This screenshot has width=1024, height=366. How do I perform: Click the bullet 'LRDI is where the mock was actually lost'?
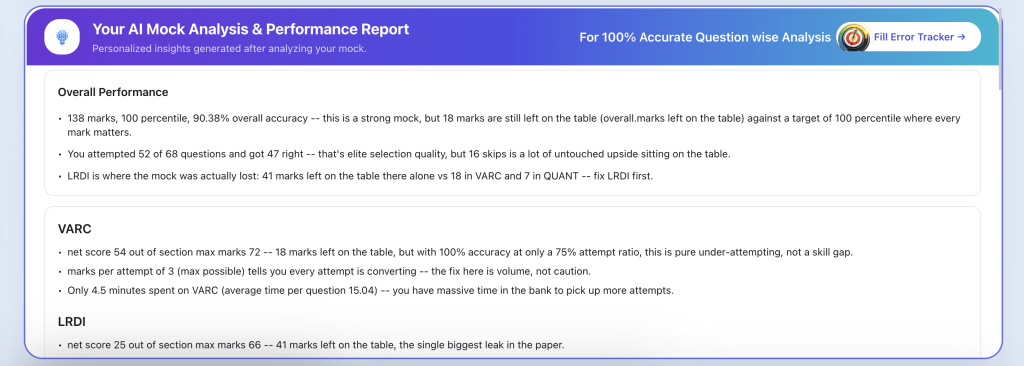click(360, 176)
